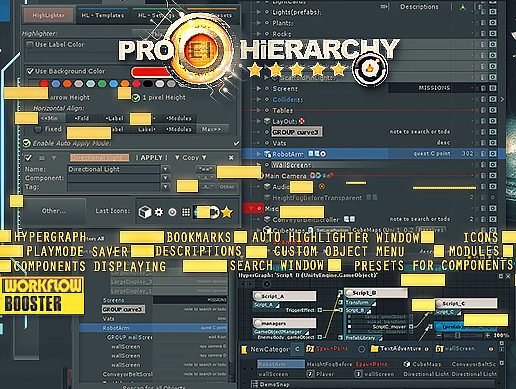Select the TextAdventure bookmark tab
Viewport: 516px width, 389px height.
(400, 349)
